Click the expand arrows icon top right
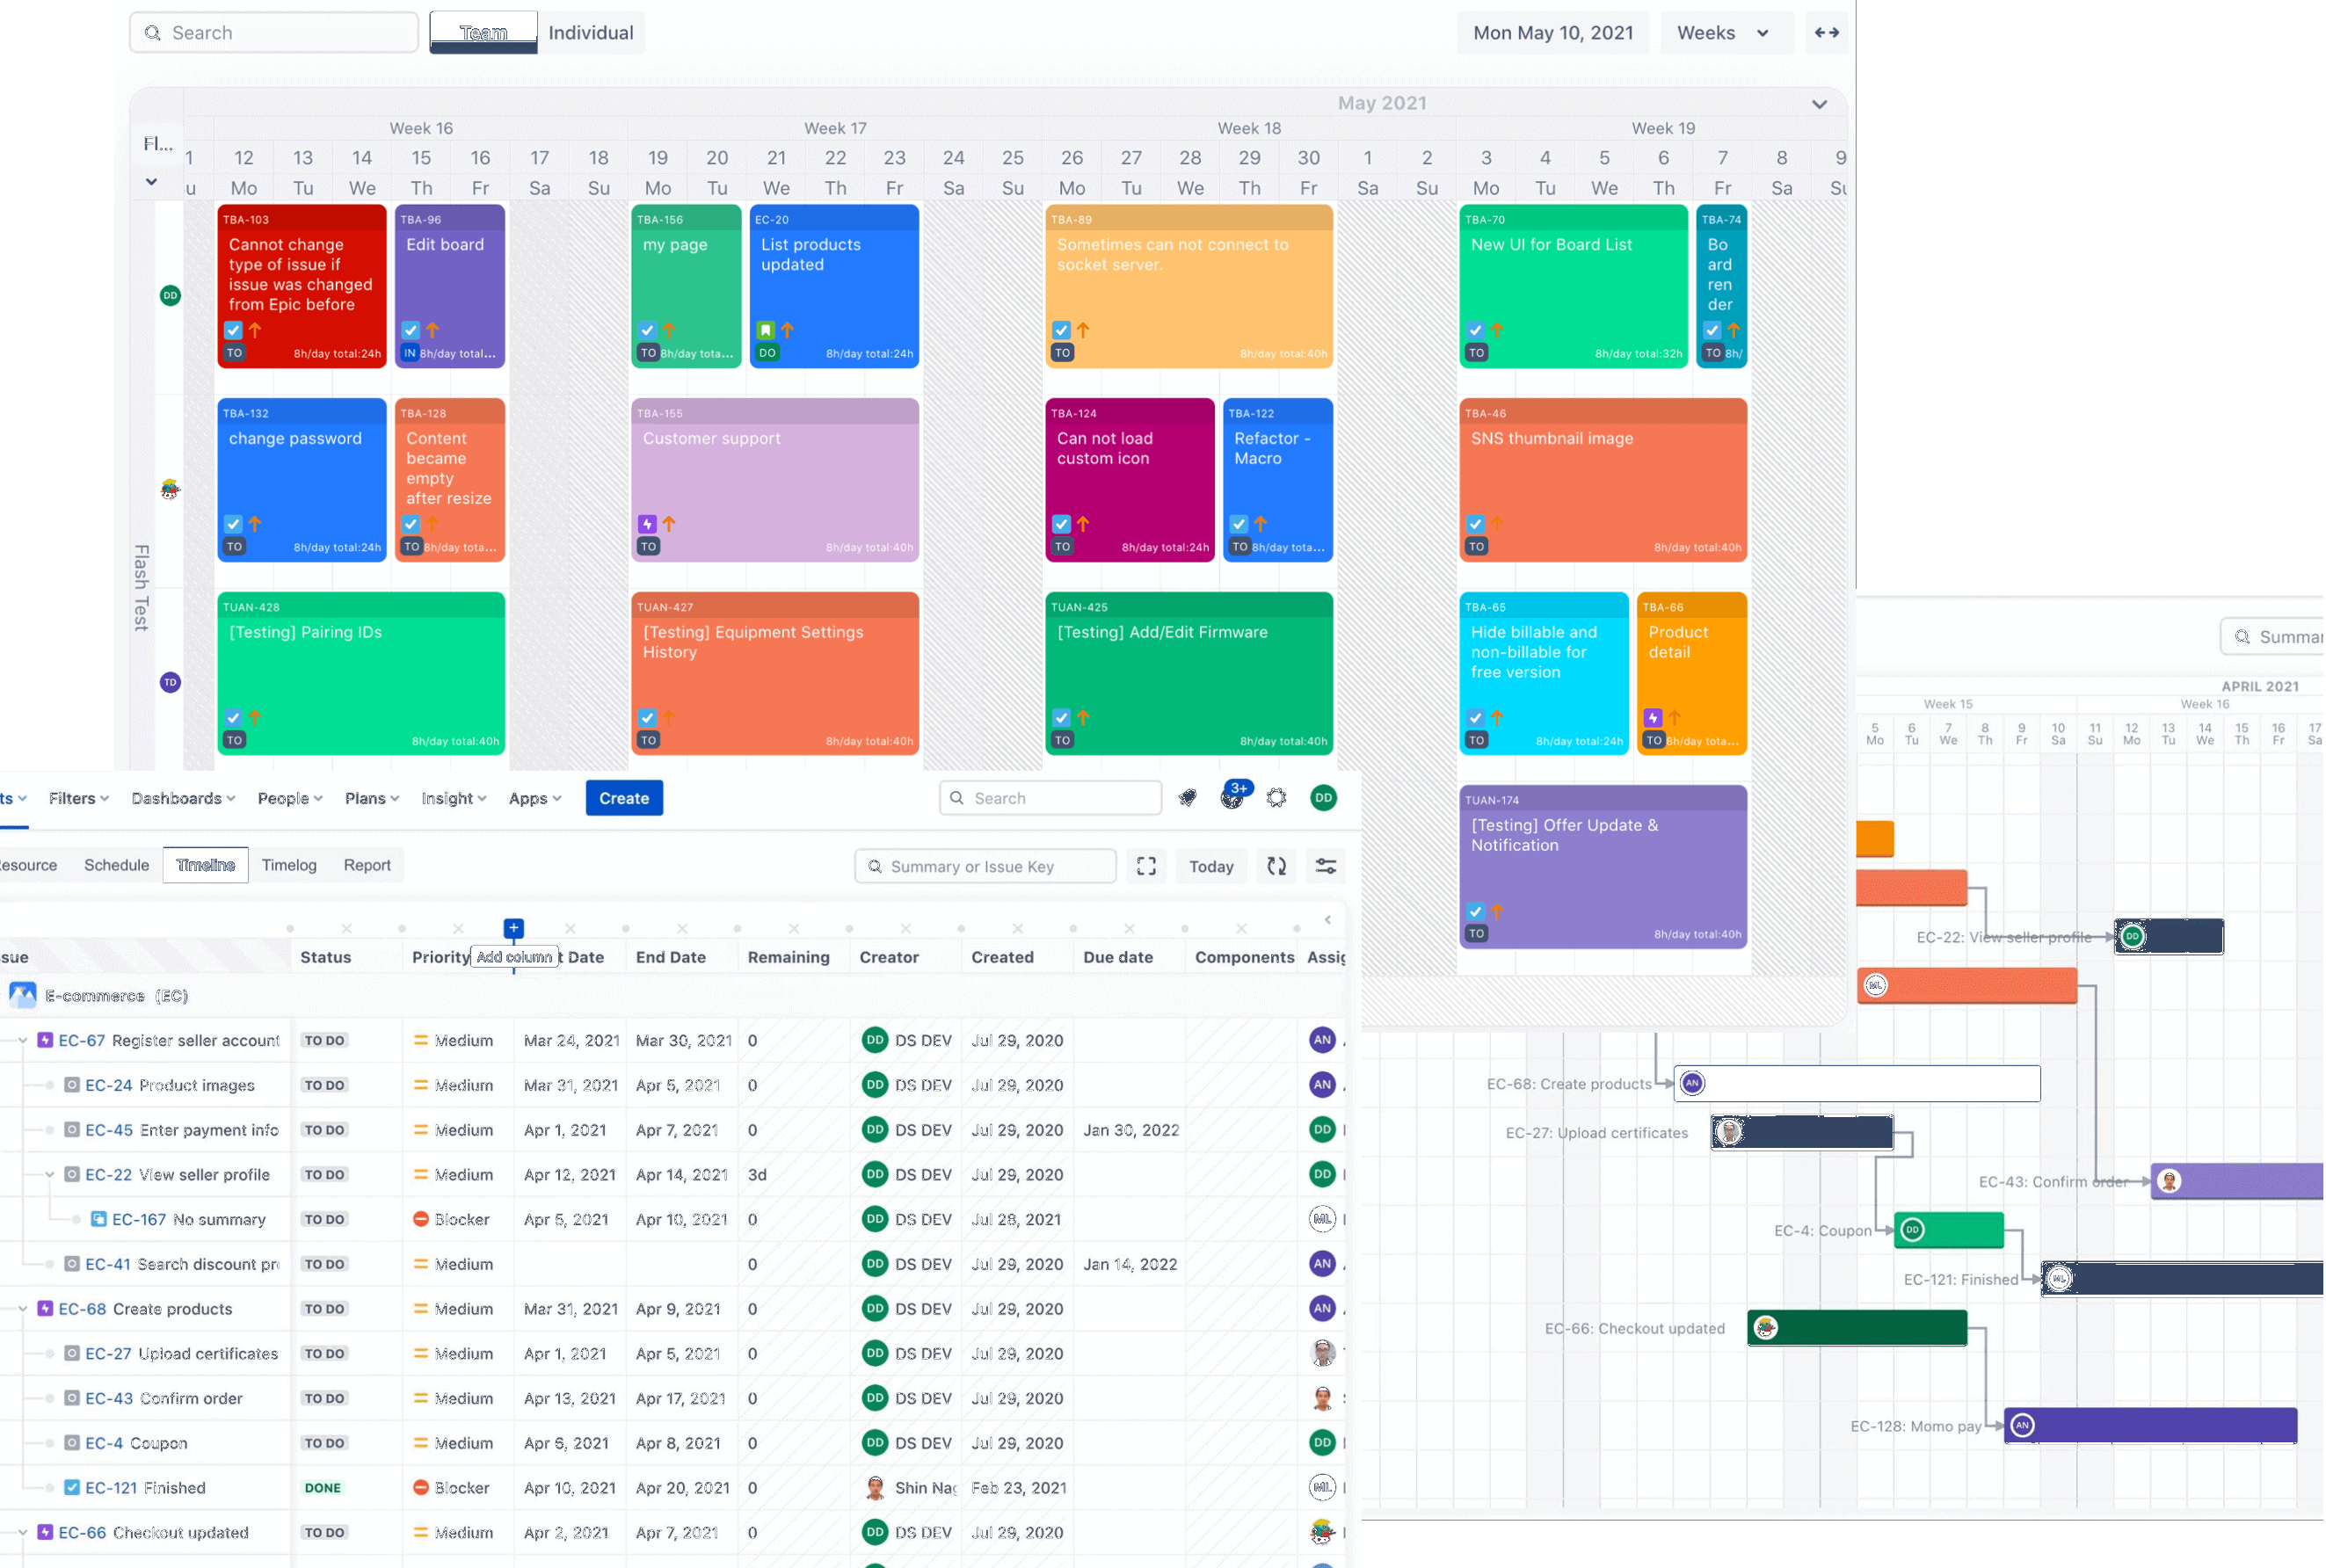Image resolution: width=2326 pixels, height=1568 pixels. coord(1828,32)
